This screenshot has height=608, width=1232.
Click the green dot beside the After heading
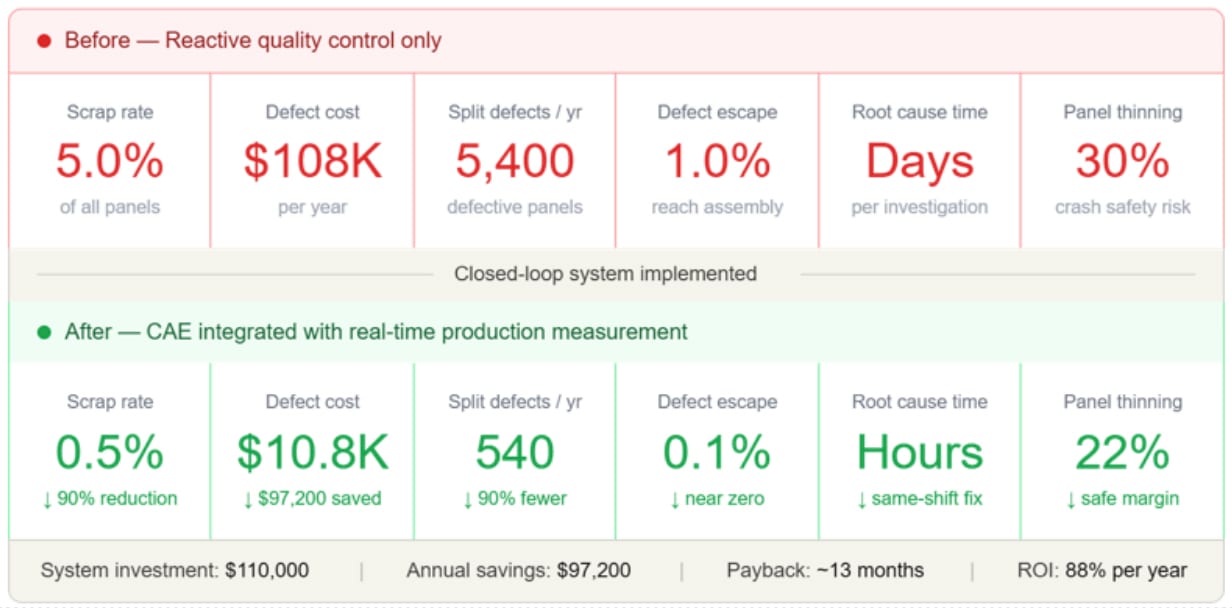coord(43,332)
